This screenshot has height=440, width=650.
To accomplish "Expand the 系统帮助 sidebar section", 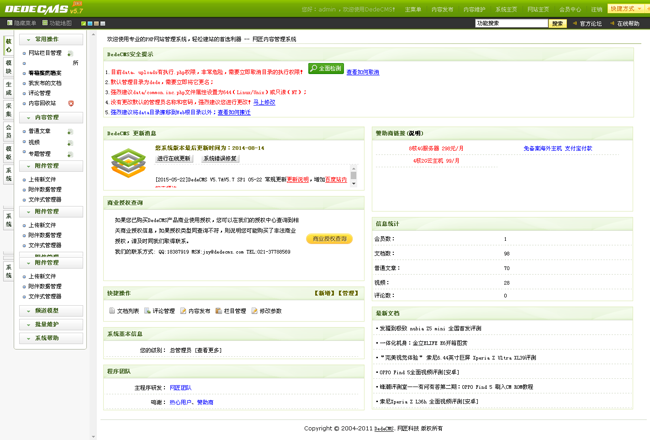I will tap(51, 338).
